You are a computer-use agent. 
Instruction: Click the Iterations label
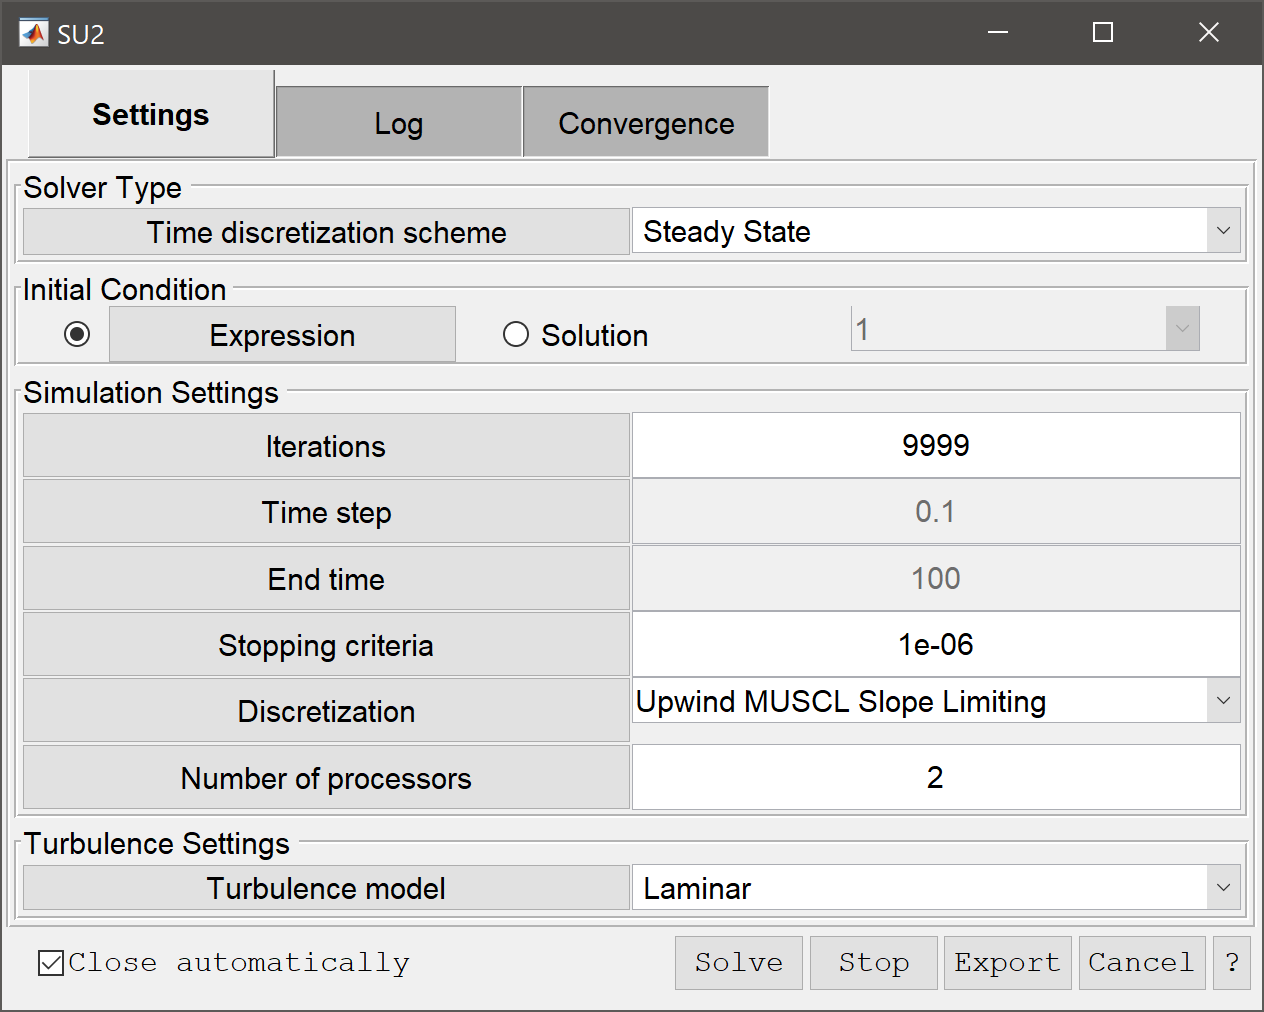tap(326, 446)
